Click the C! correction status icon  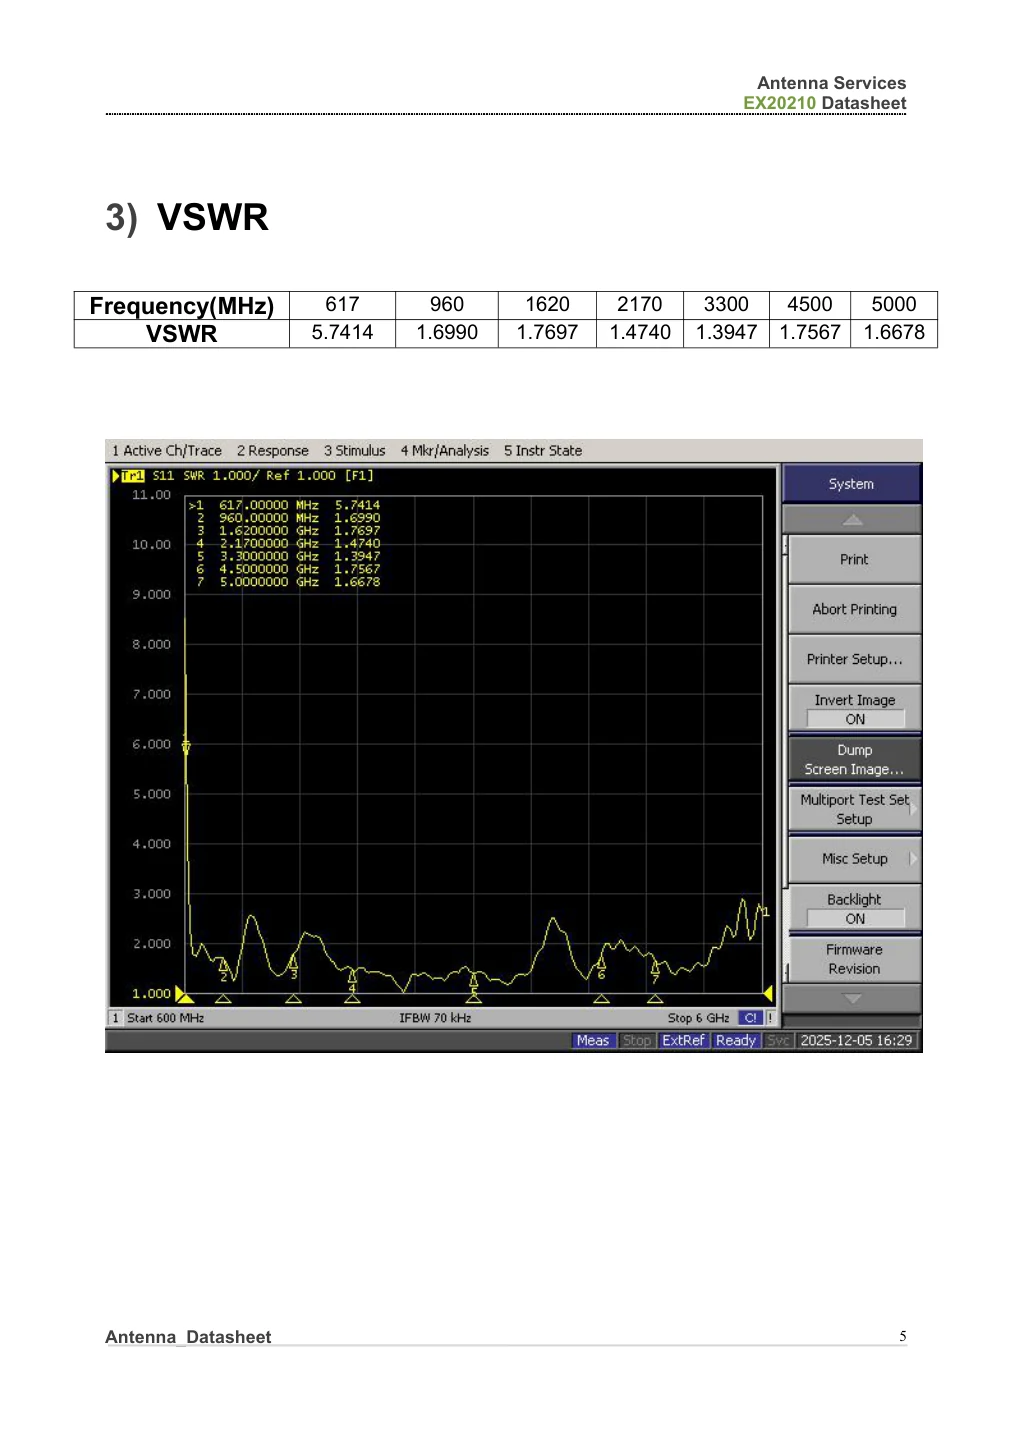[750, 1018]
